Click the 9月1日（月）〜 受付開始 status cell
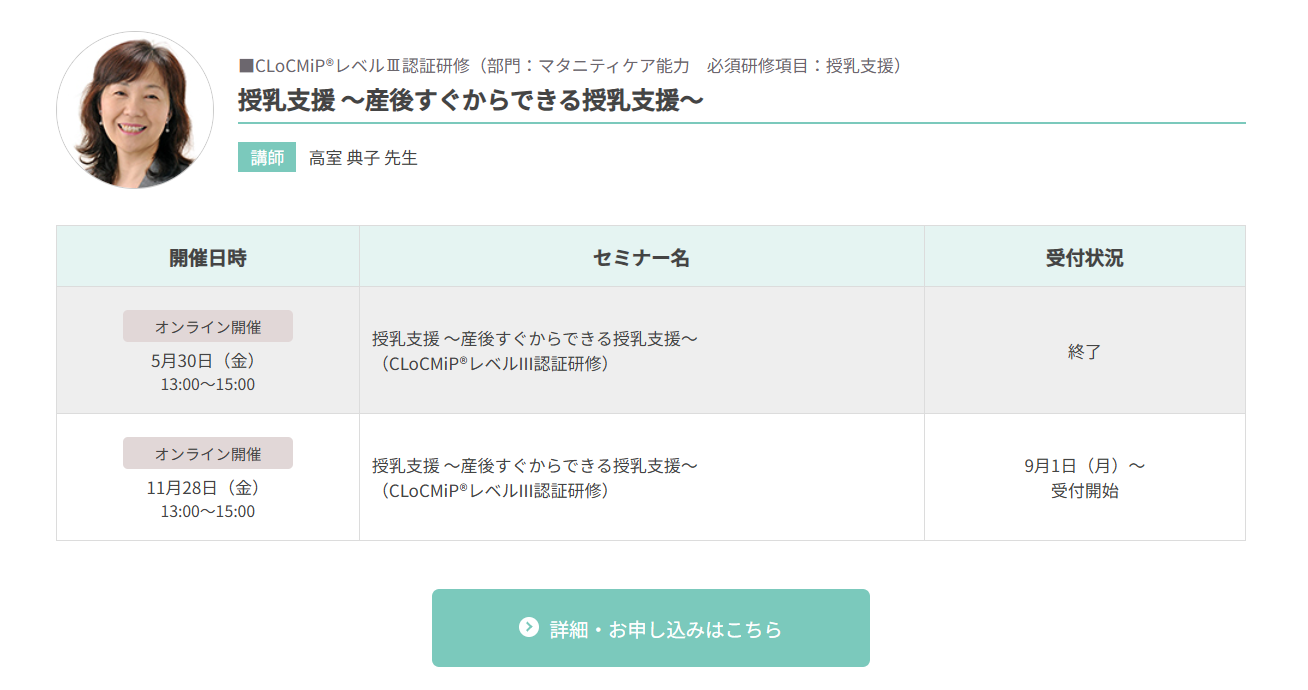Viewport: 1308px width, 690px height. (1085, 478)
